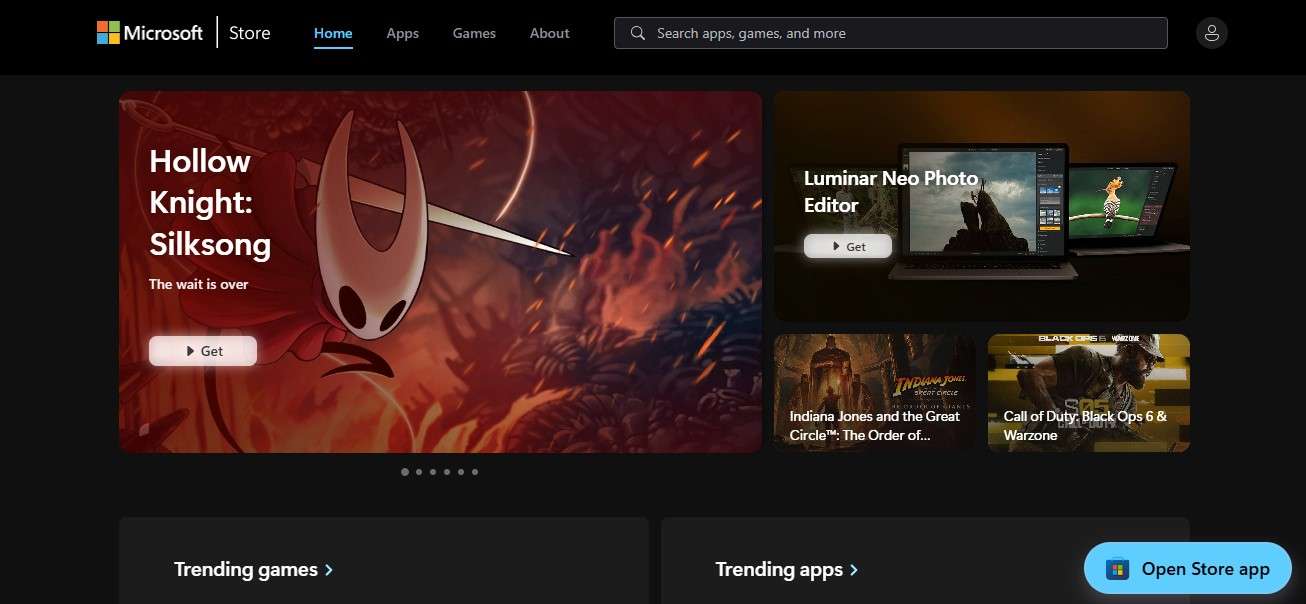1306x604 pixels.
Task: Open the Call of Duty: Black Ops 6 card
Action: [1089, 393]
